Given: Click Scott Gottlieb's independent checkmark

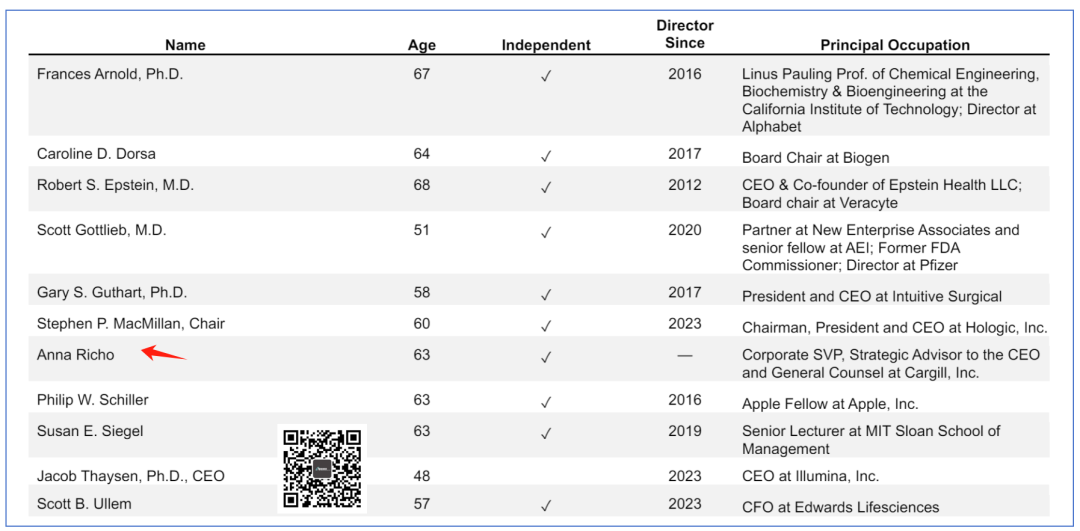Looking at the screenshot, I should point(546,232).
